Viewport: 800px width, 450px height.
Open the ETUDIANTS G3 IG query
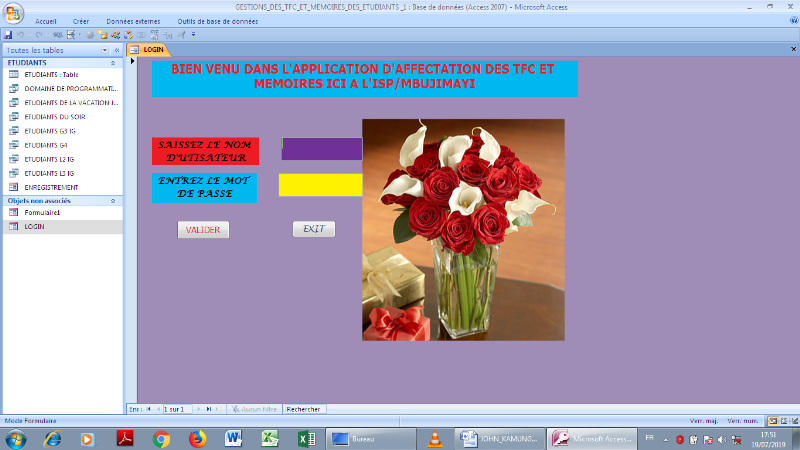(x=63, y=131)
